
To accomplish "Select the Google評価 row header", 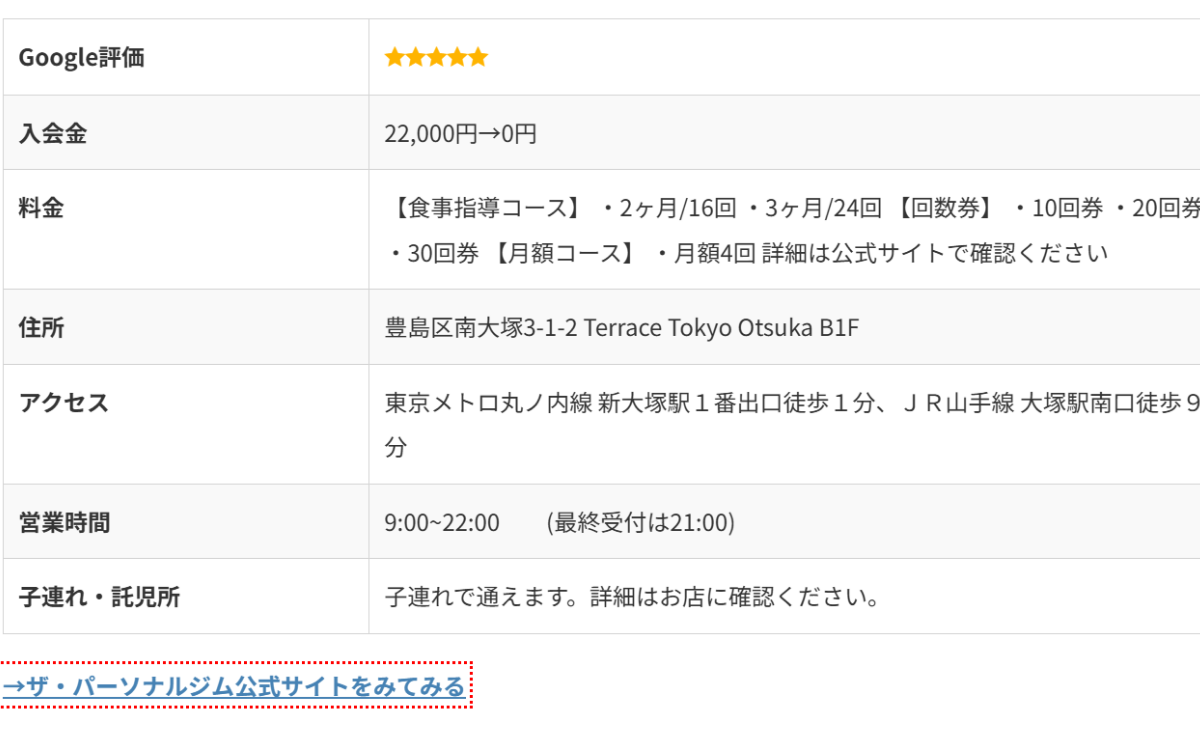I will [186, 57].
